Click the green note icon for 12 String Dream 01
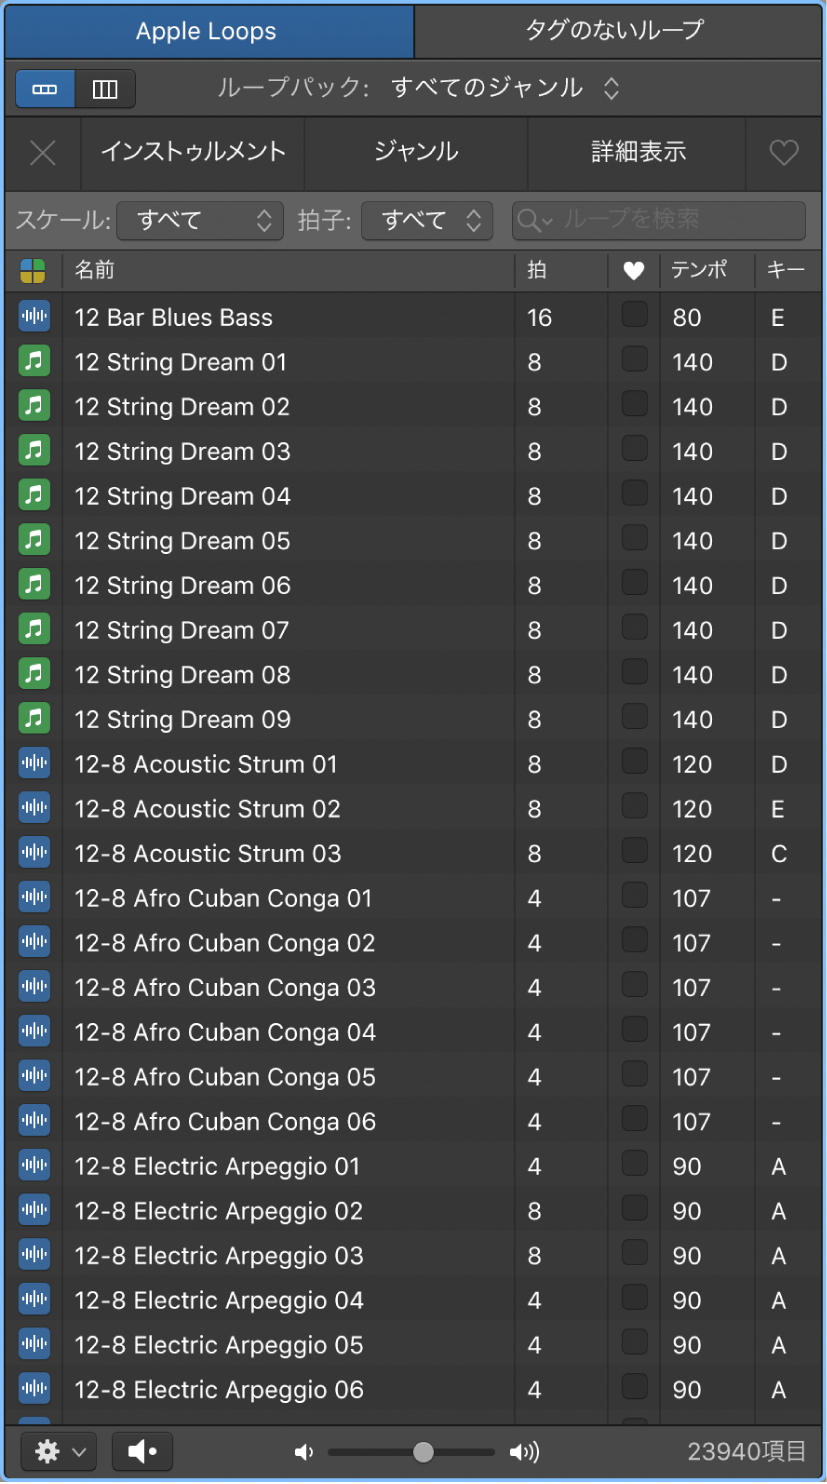This screenshot has width=827, height=1484. click(x=34, y=362)
